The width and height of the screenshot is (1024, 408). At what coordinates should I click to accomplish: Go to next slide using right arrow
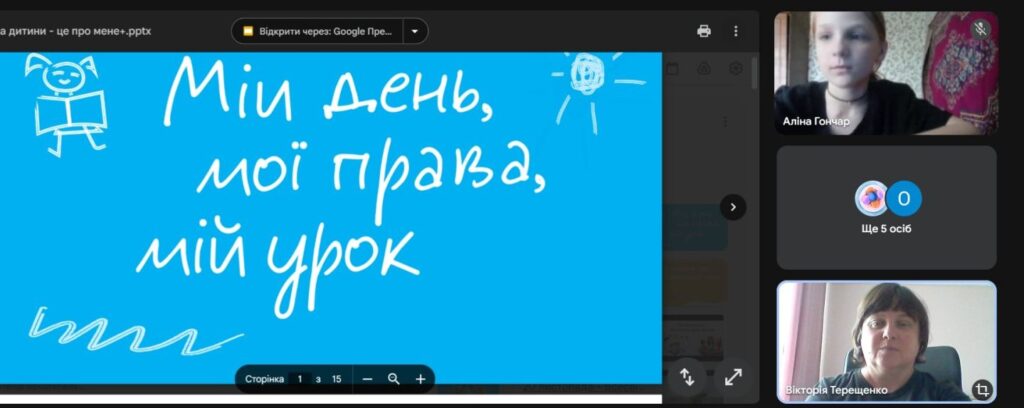pos(733,207)
